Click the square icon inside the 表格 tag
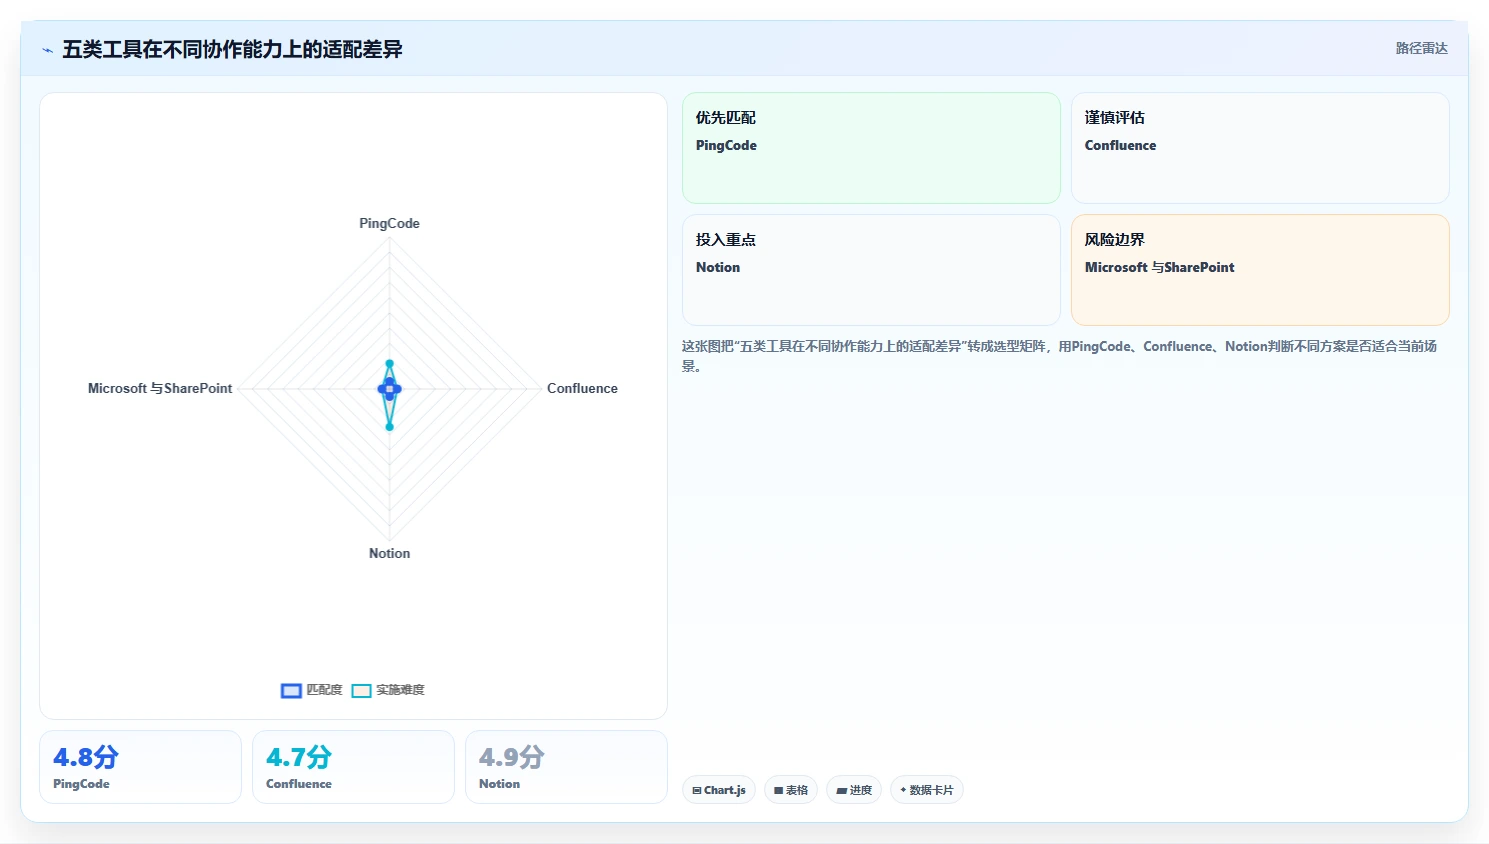Image resolution: width=1489 pixels, height=844 pixels. [x=779, y=790]
